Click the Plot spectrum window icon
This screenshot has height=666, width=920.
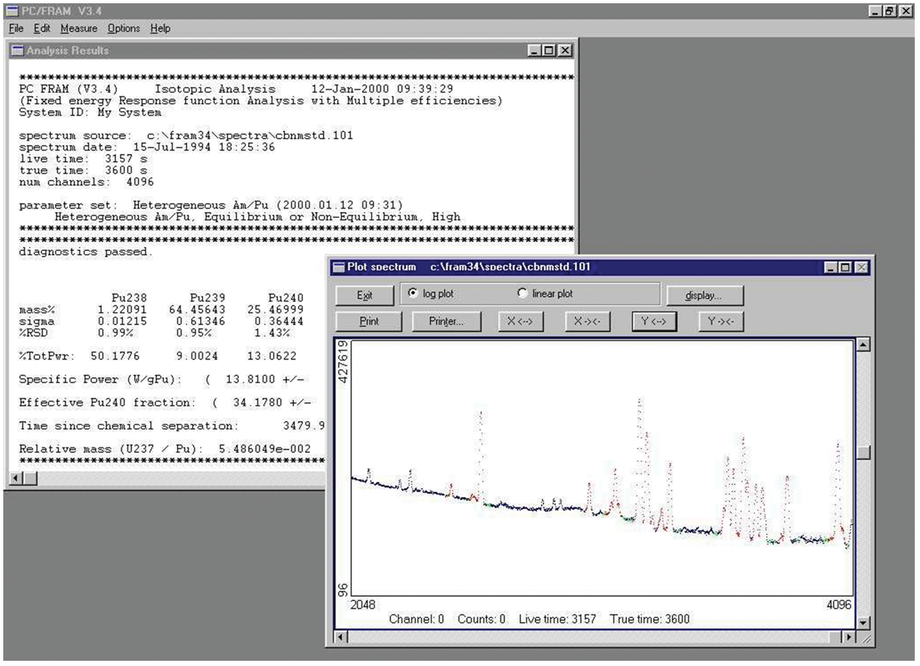tap(339, 267)
